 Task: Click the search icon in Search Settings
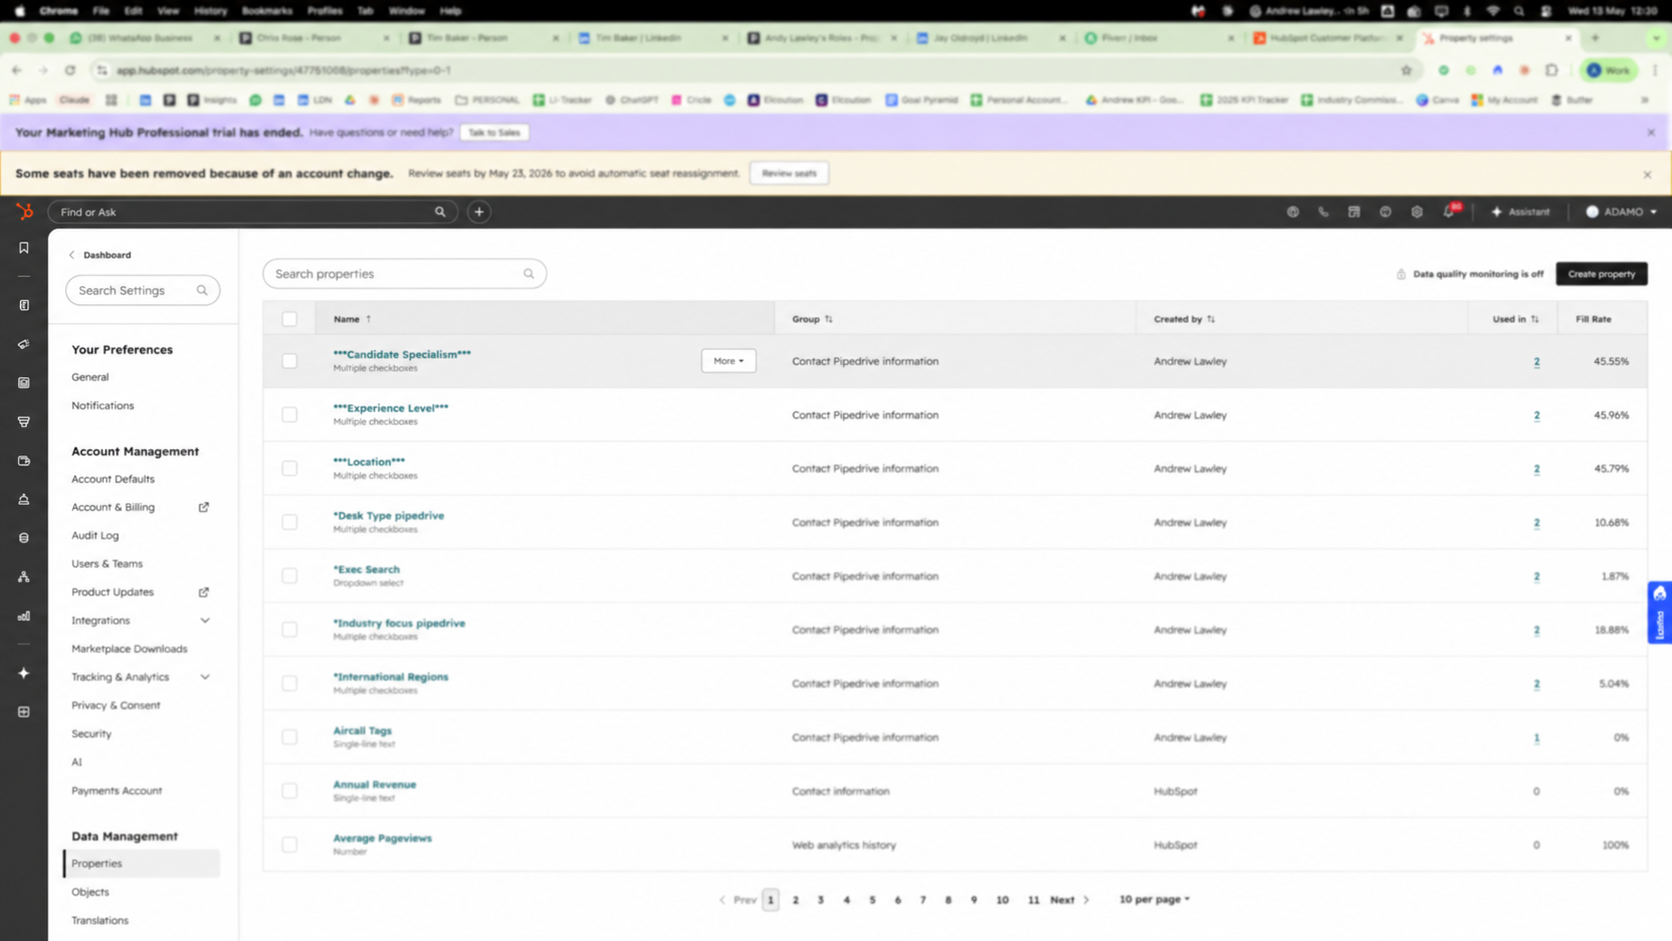tap(202, 291)
